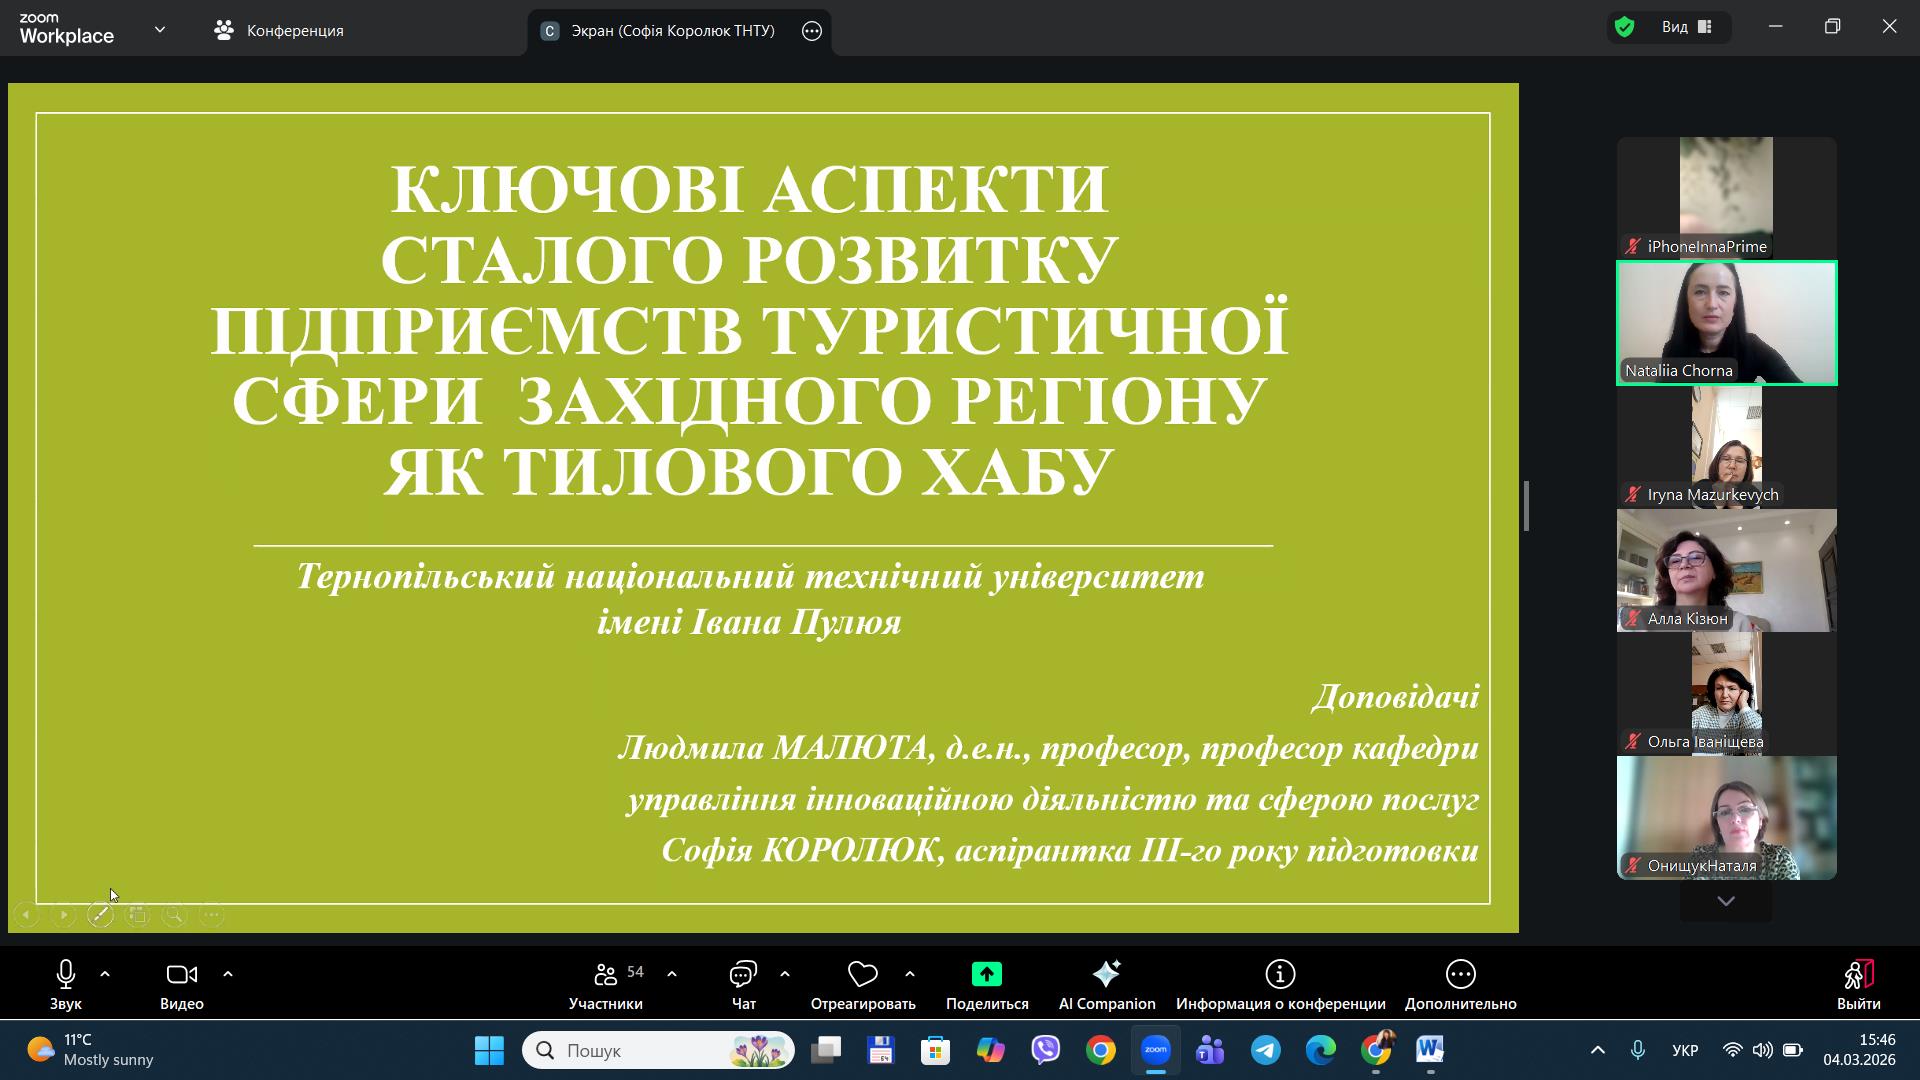
Task: Open meeting information icon
Action: [x=1280, y=975]
